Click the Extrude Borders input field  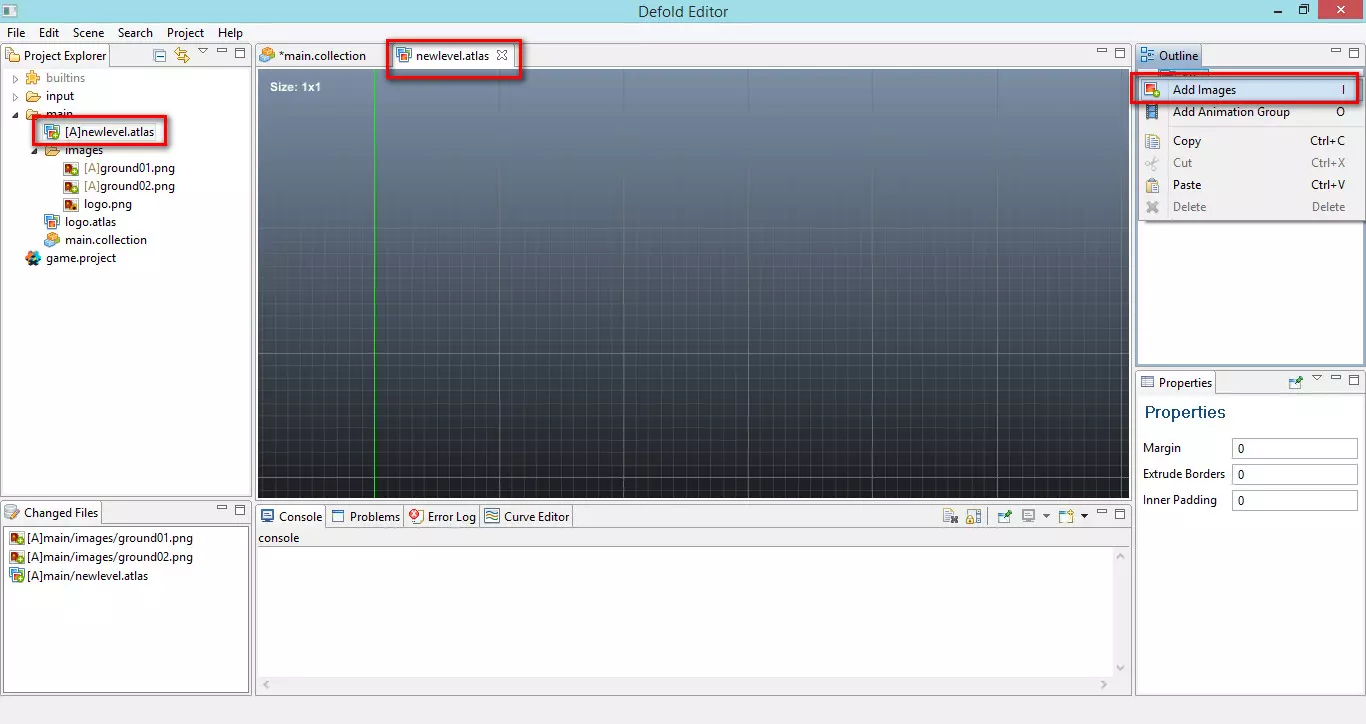[x=1294, y=475]
